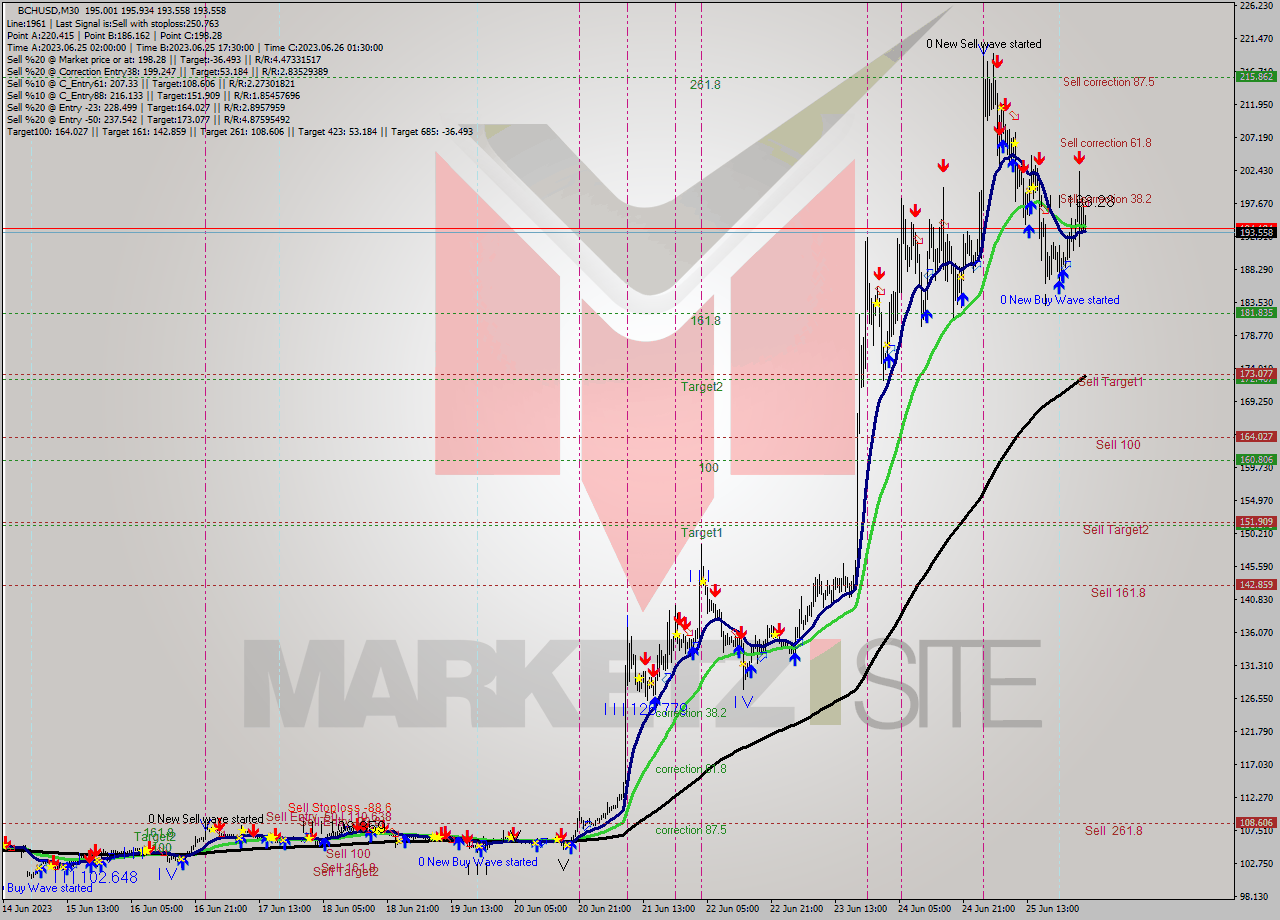
Task: Select the red 173.077 price tag
Action: 1256,373
